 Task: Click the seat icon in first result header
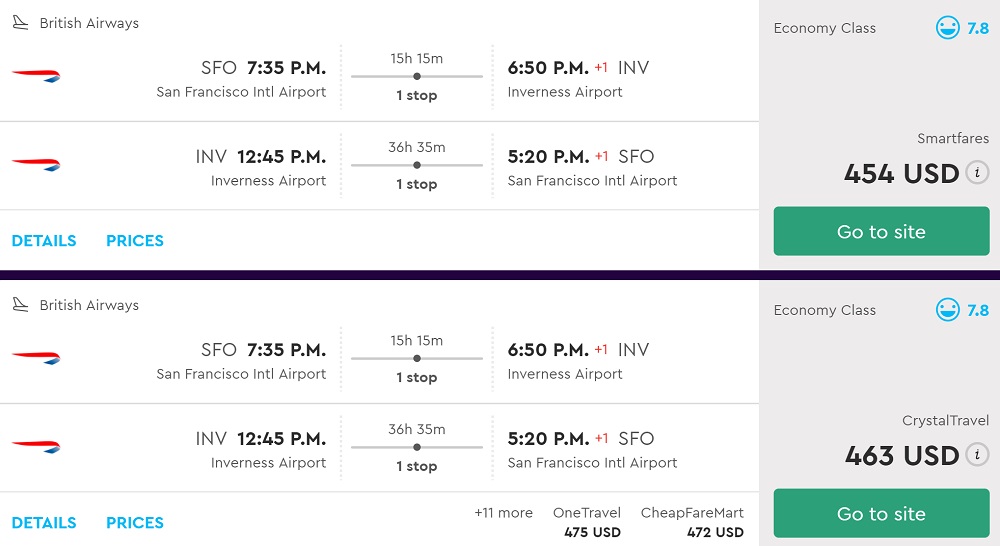point(21,23)
